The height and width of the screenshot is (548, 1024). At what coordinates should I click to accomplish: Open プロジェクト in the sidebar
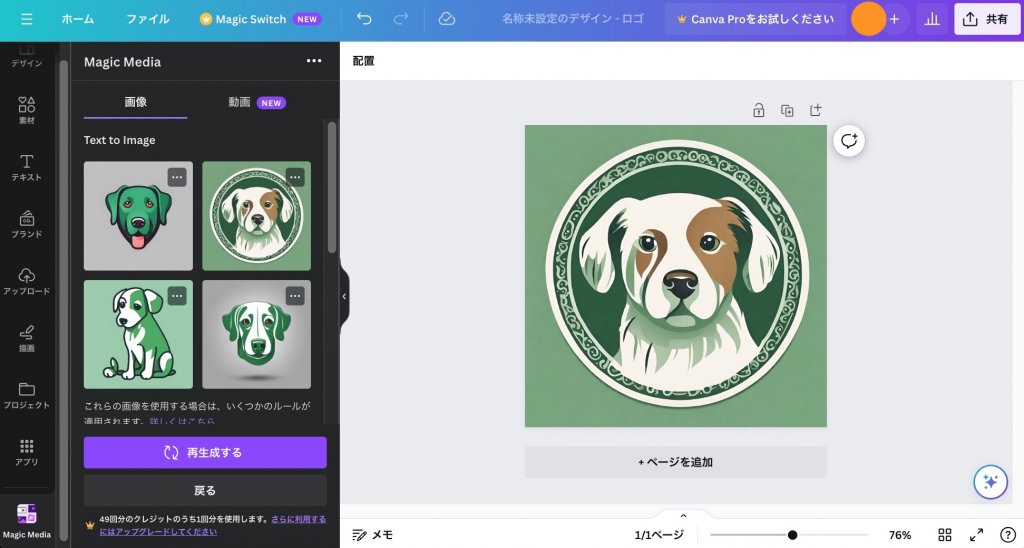(27, 395)
